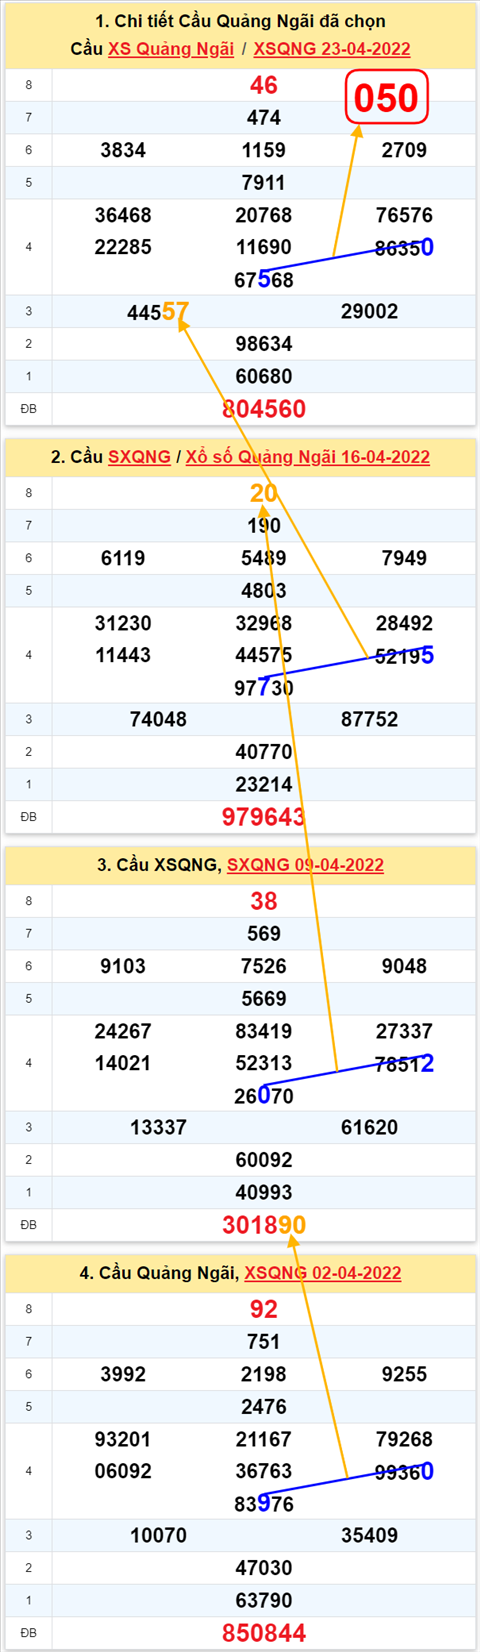Click the number 27337
This screenshot has width=480, height=1652.
click(405, 1031)
